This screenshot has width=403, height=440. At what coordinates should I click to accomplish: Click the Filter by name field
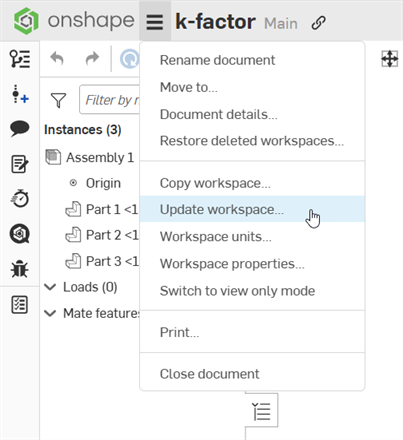tap(110, 100)
